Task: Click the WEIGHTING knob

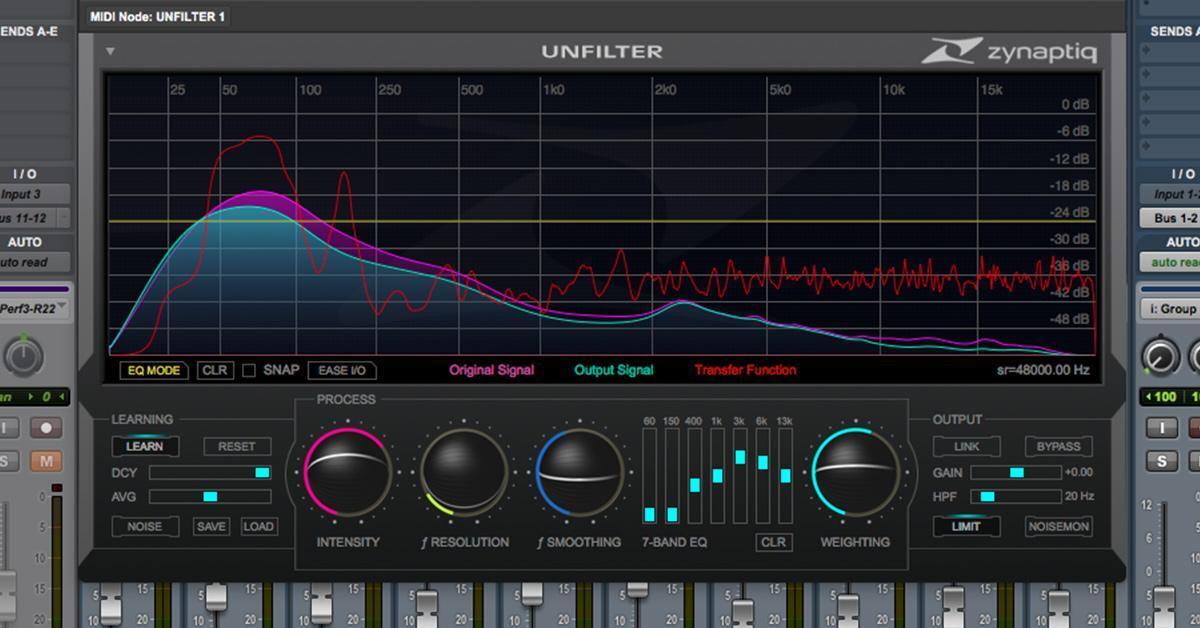Action: [x=855, y=471]
